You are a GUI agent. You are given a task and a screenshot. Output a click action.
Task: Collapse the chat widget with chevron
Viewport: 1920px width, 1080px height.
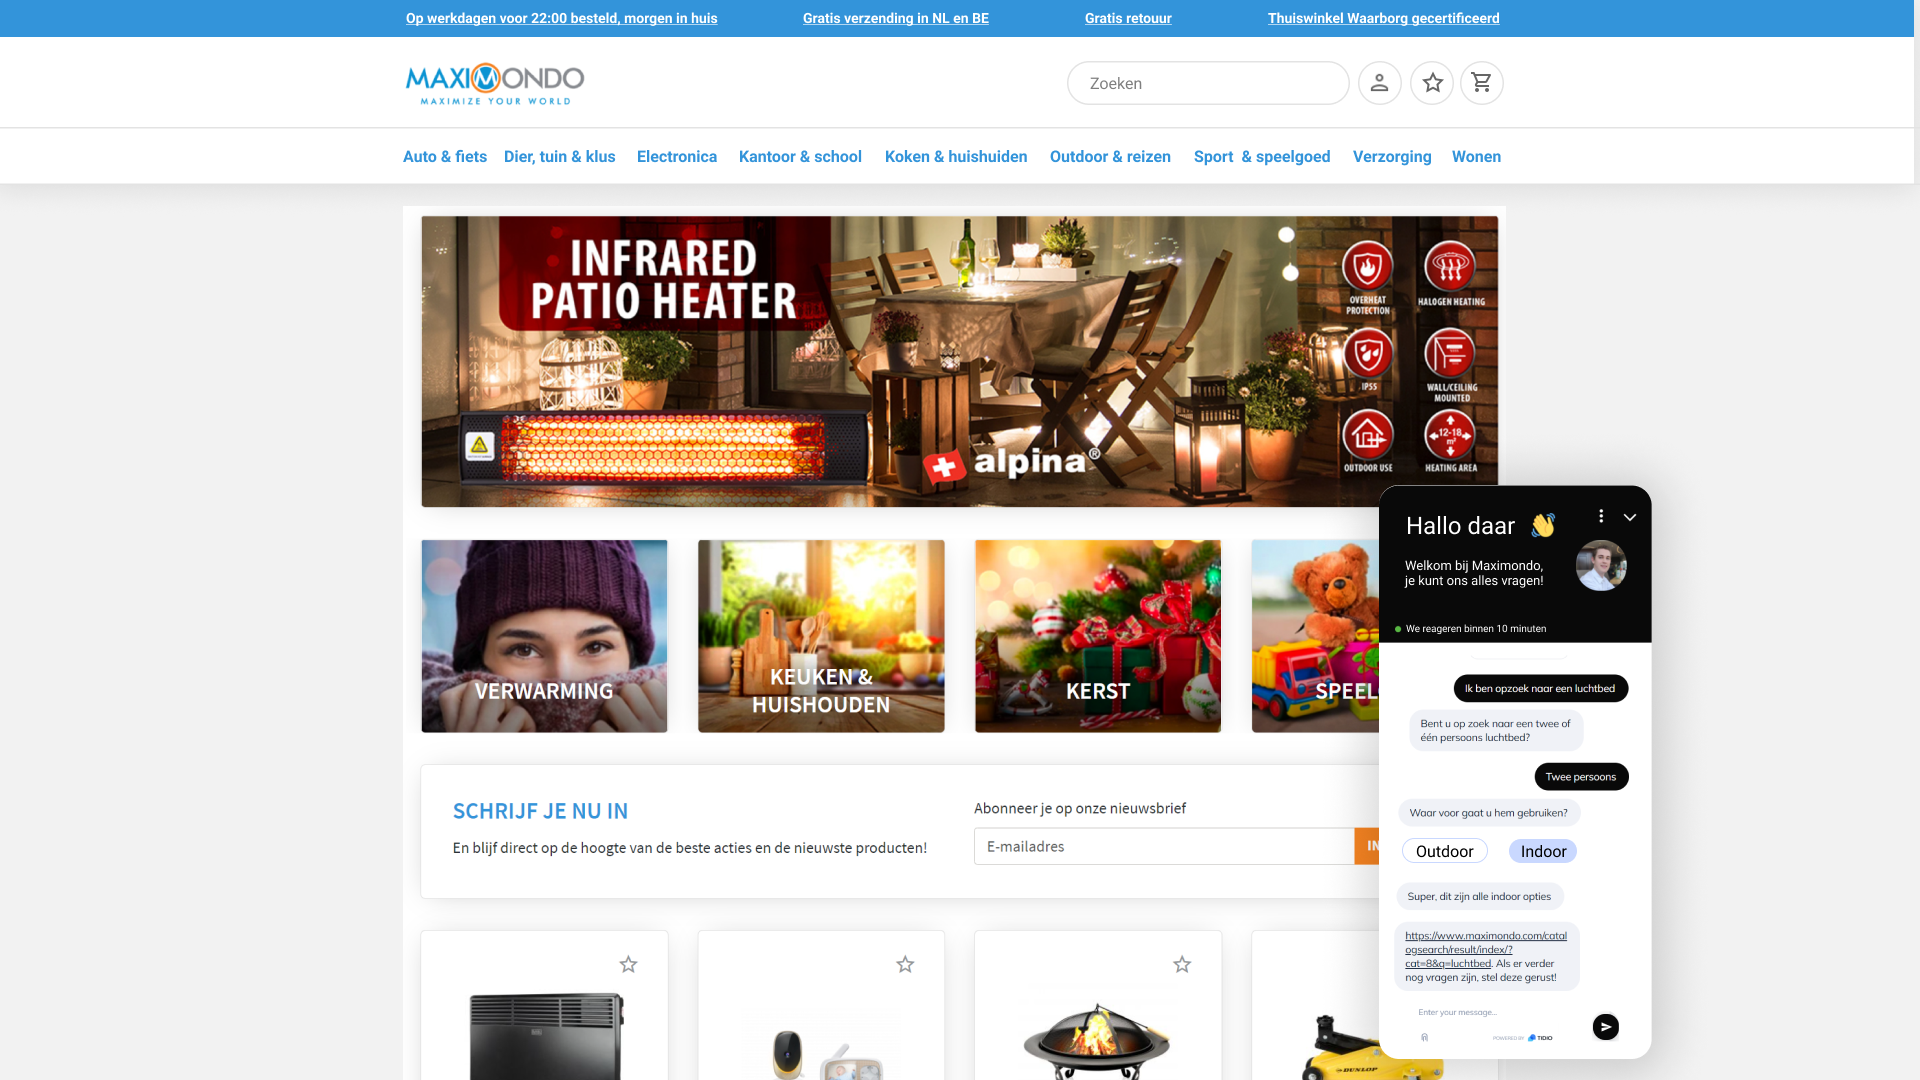[x=1630, y=517]
